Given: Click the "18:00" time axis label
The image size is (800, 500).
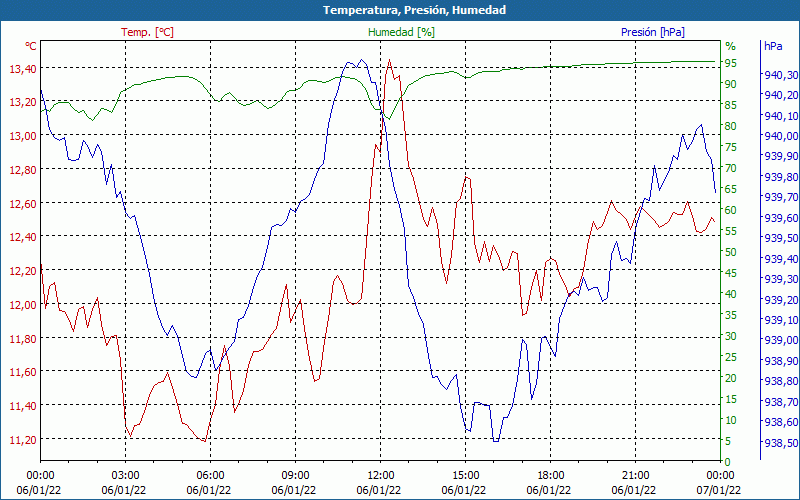Looking at the screenshot, I should (x=551, y=476).
